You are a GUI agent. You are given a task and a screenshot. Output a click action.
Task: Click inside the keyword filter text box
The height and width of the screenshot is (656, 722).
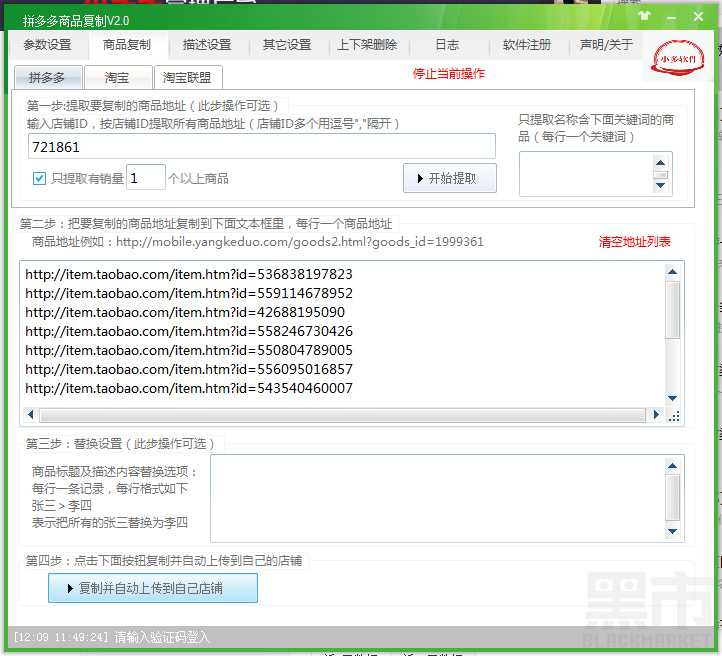(586, 174)
